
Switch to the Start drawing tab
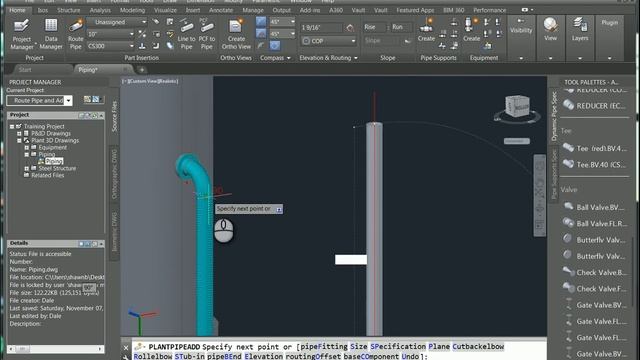pyautogui.click(x=25, y=70)
